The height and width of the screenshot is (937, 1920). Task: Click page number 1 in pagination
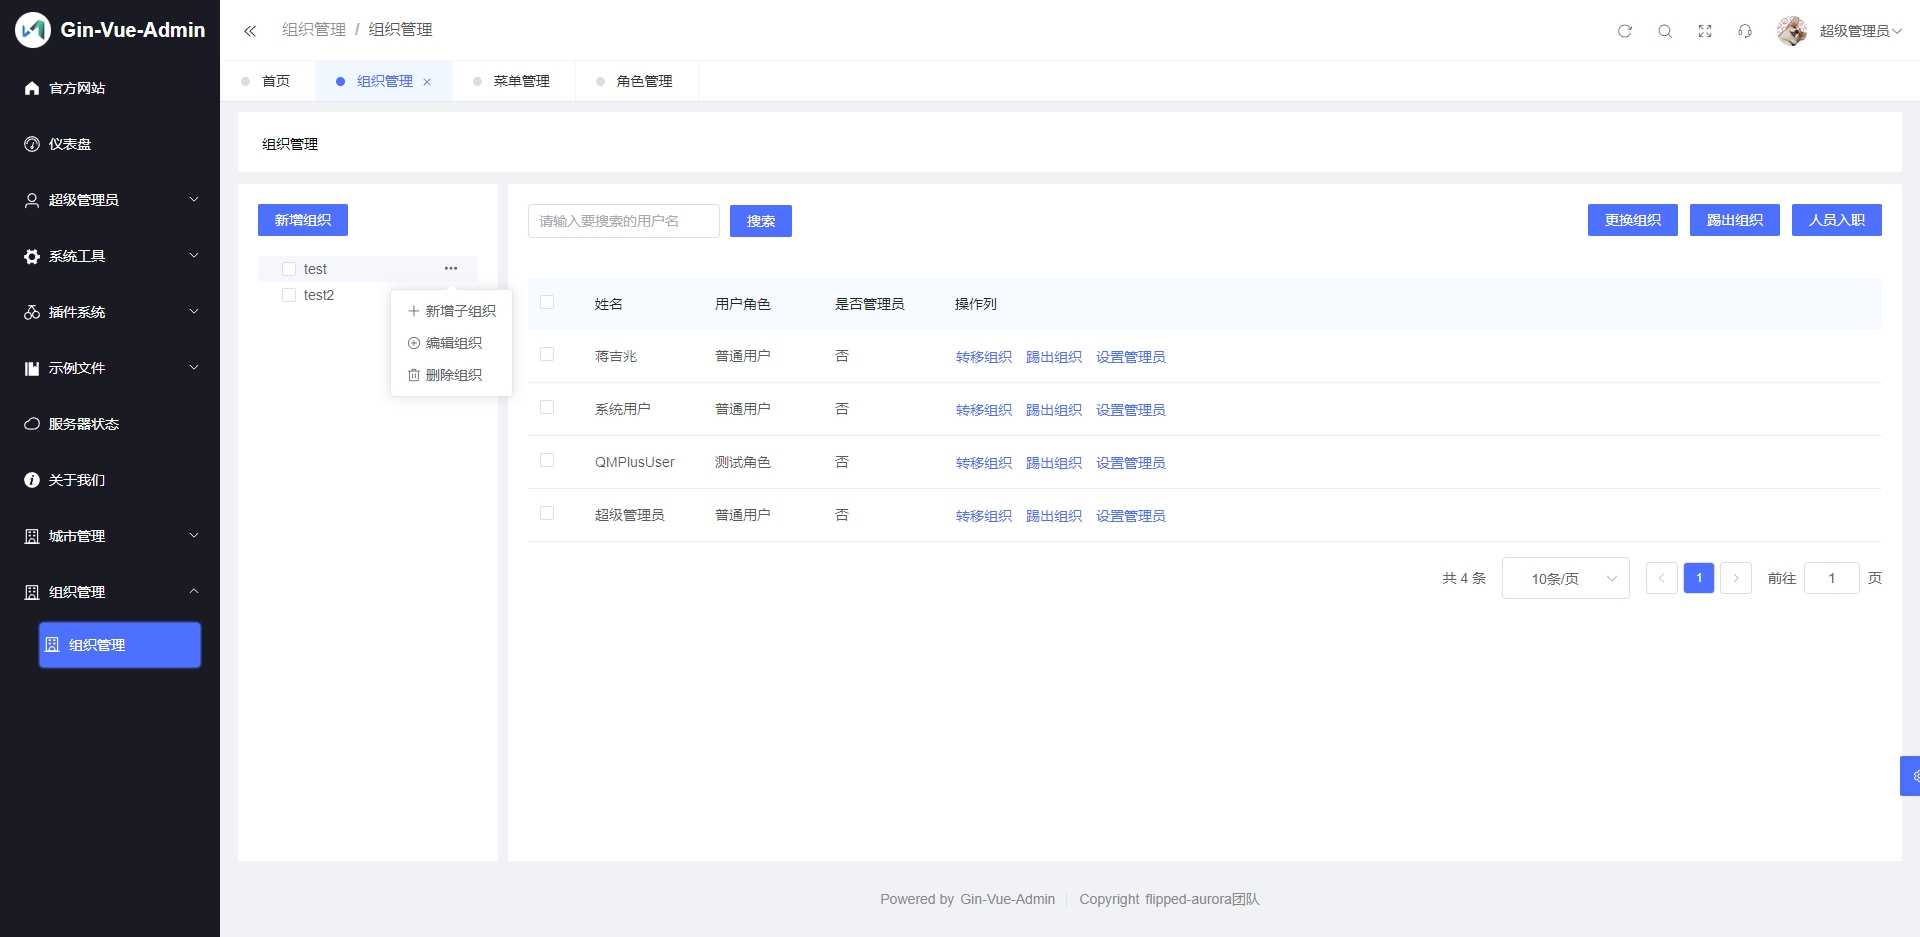(1699, 578)
